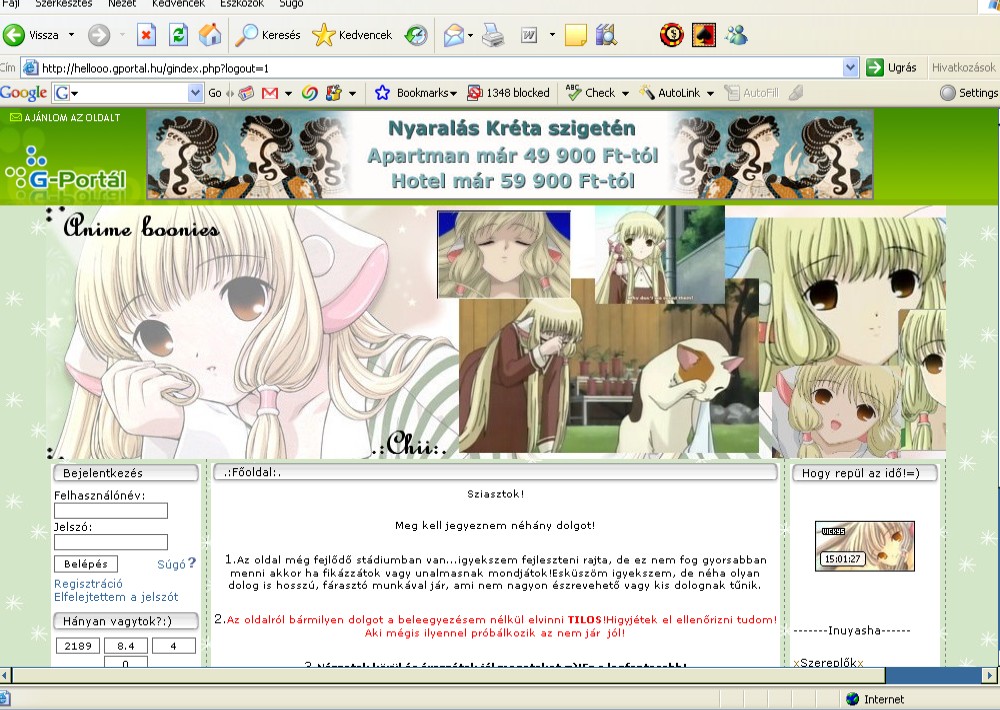This screenshot has width=1000, height=710.
Task: Expand the address bar URL dropdown
Action: [850, 68]
